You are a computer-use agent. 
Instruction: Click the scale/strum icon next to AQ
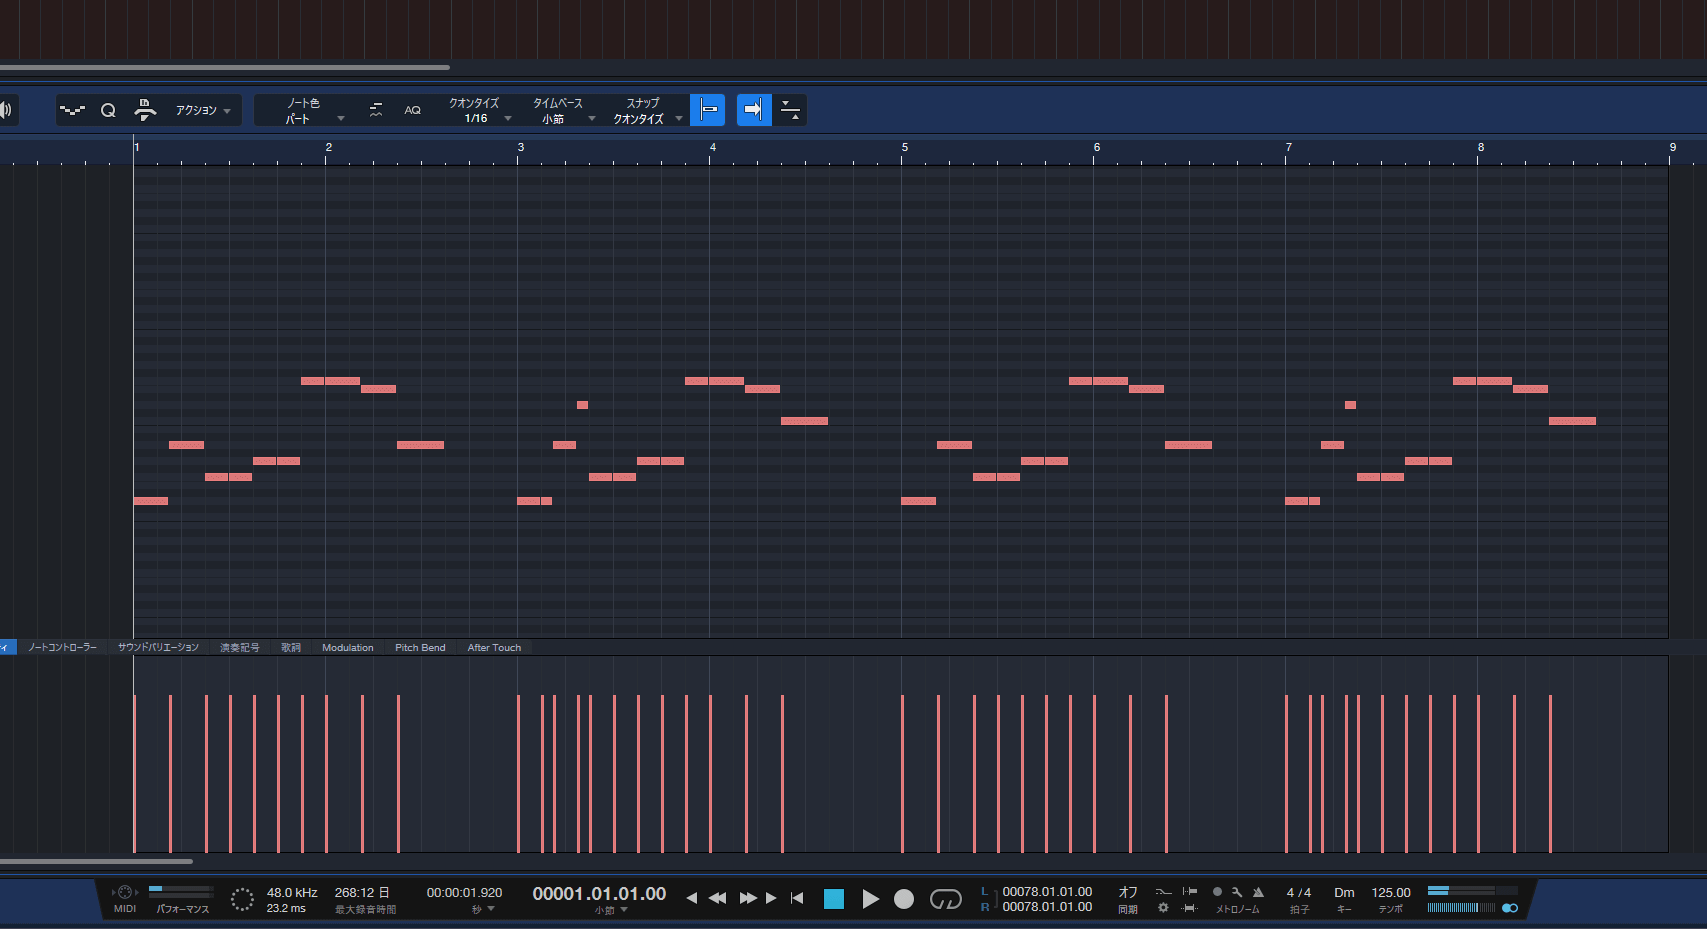click(x=376, y=110)
